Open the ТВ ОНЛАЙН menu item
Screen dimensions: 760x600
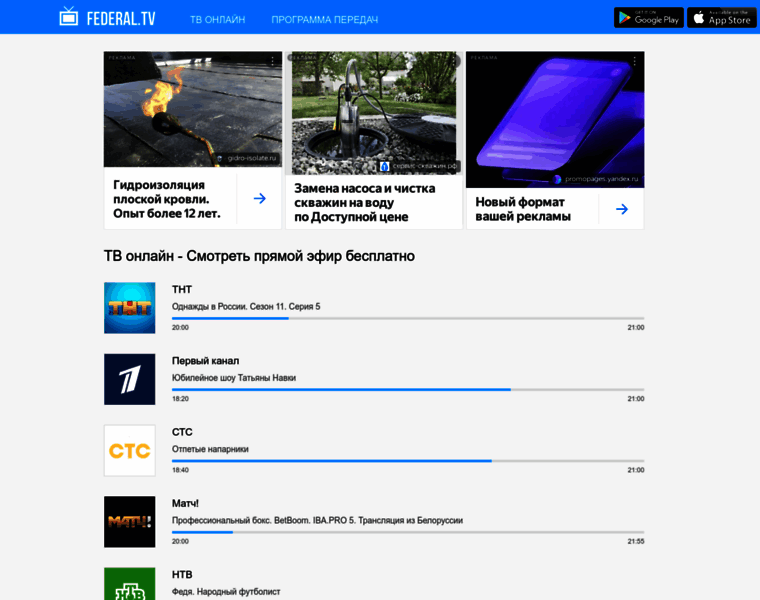point(217,20)
